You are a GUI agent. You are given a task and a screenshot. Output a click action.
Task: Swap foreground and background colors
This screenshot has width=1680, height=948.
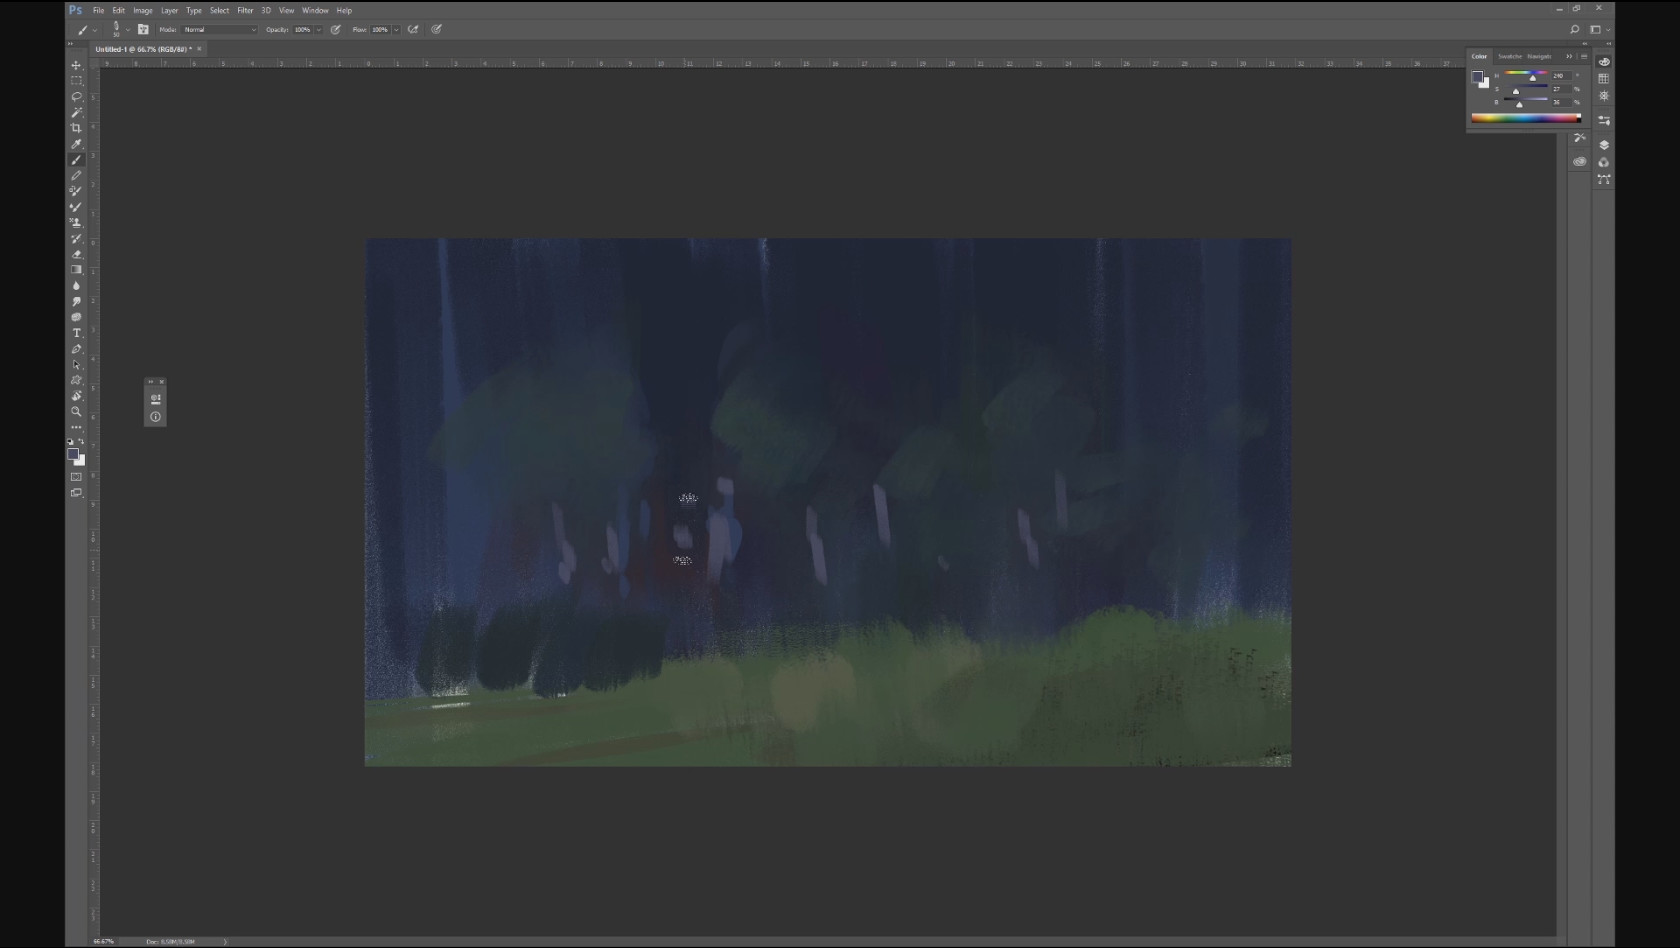point(82,441)
